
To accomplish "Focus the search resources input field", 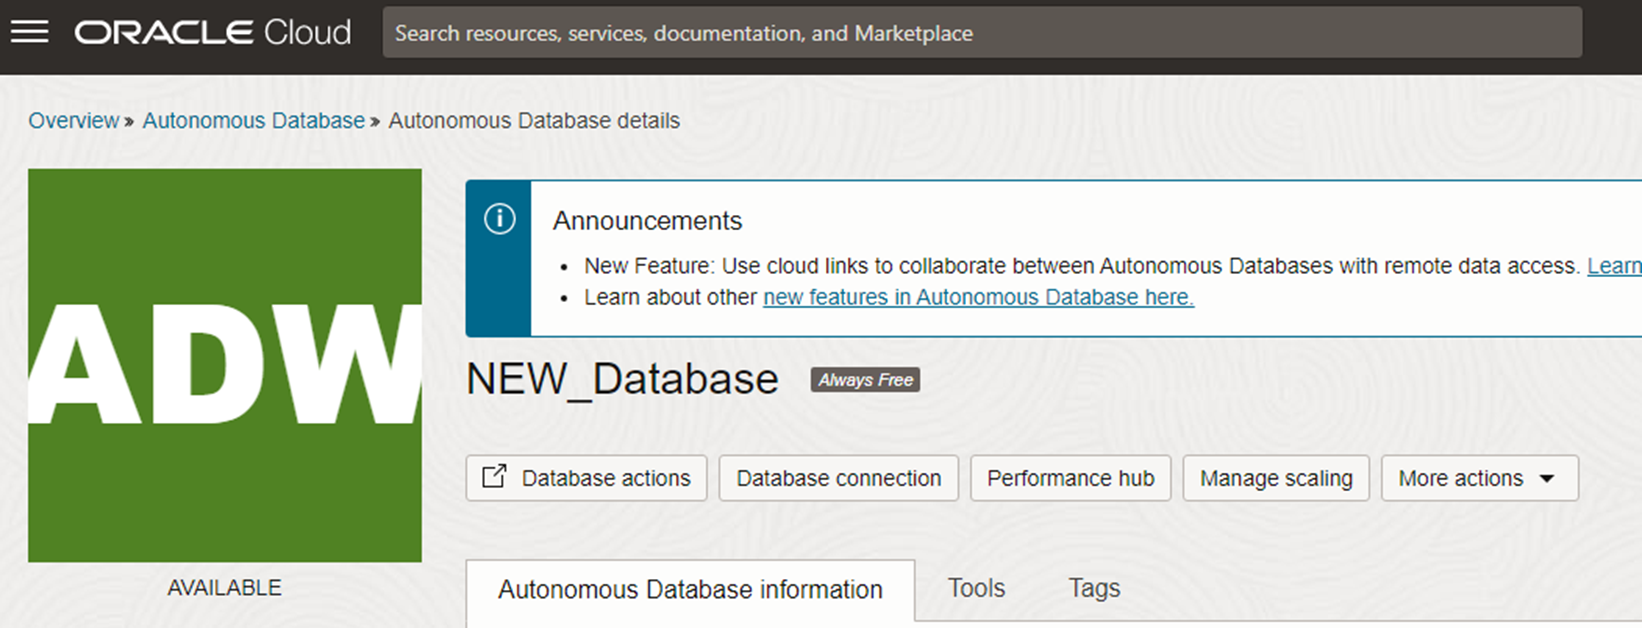I will pyautogui.click(x=982, y=33).
